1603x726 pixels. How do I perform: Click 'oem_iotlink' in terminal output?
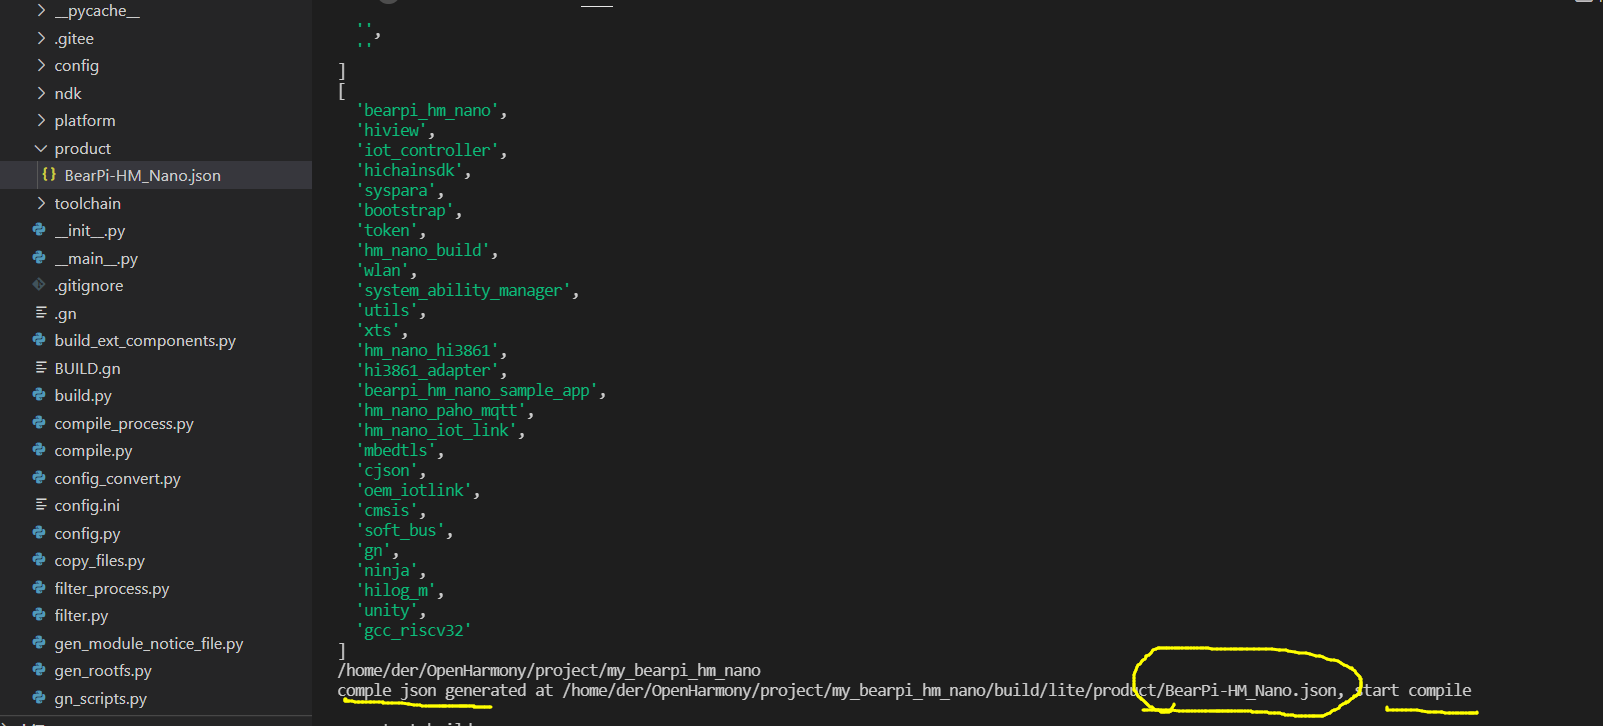414,490
